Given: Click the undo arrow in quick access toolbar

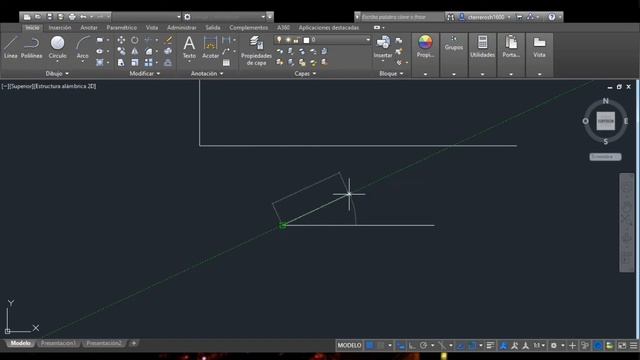Looking at the screenshot, I should point(83,17).
